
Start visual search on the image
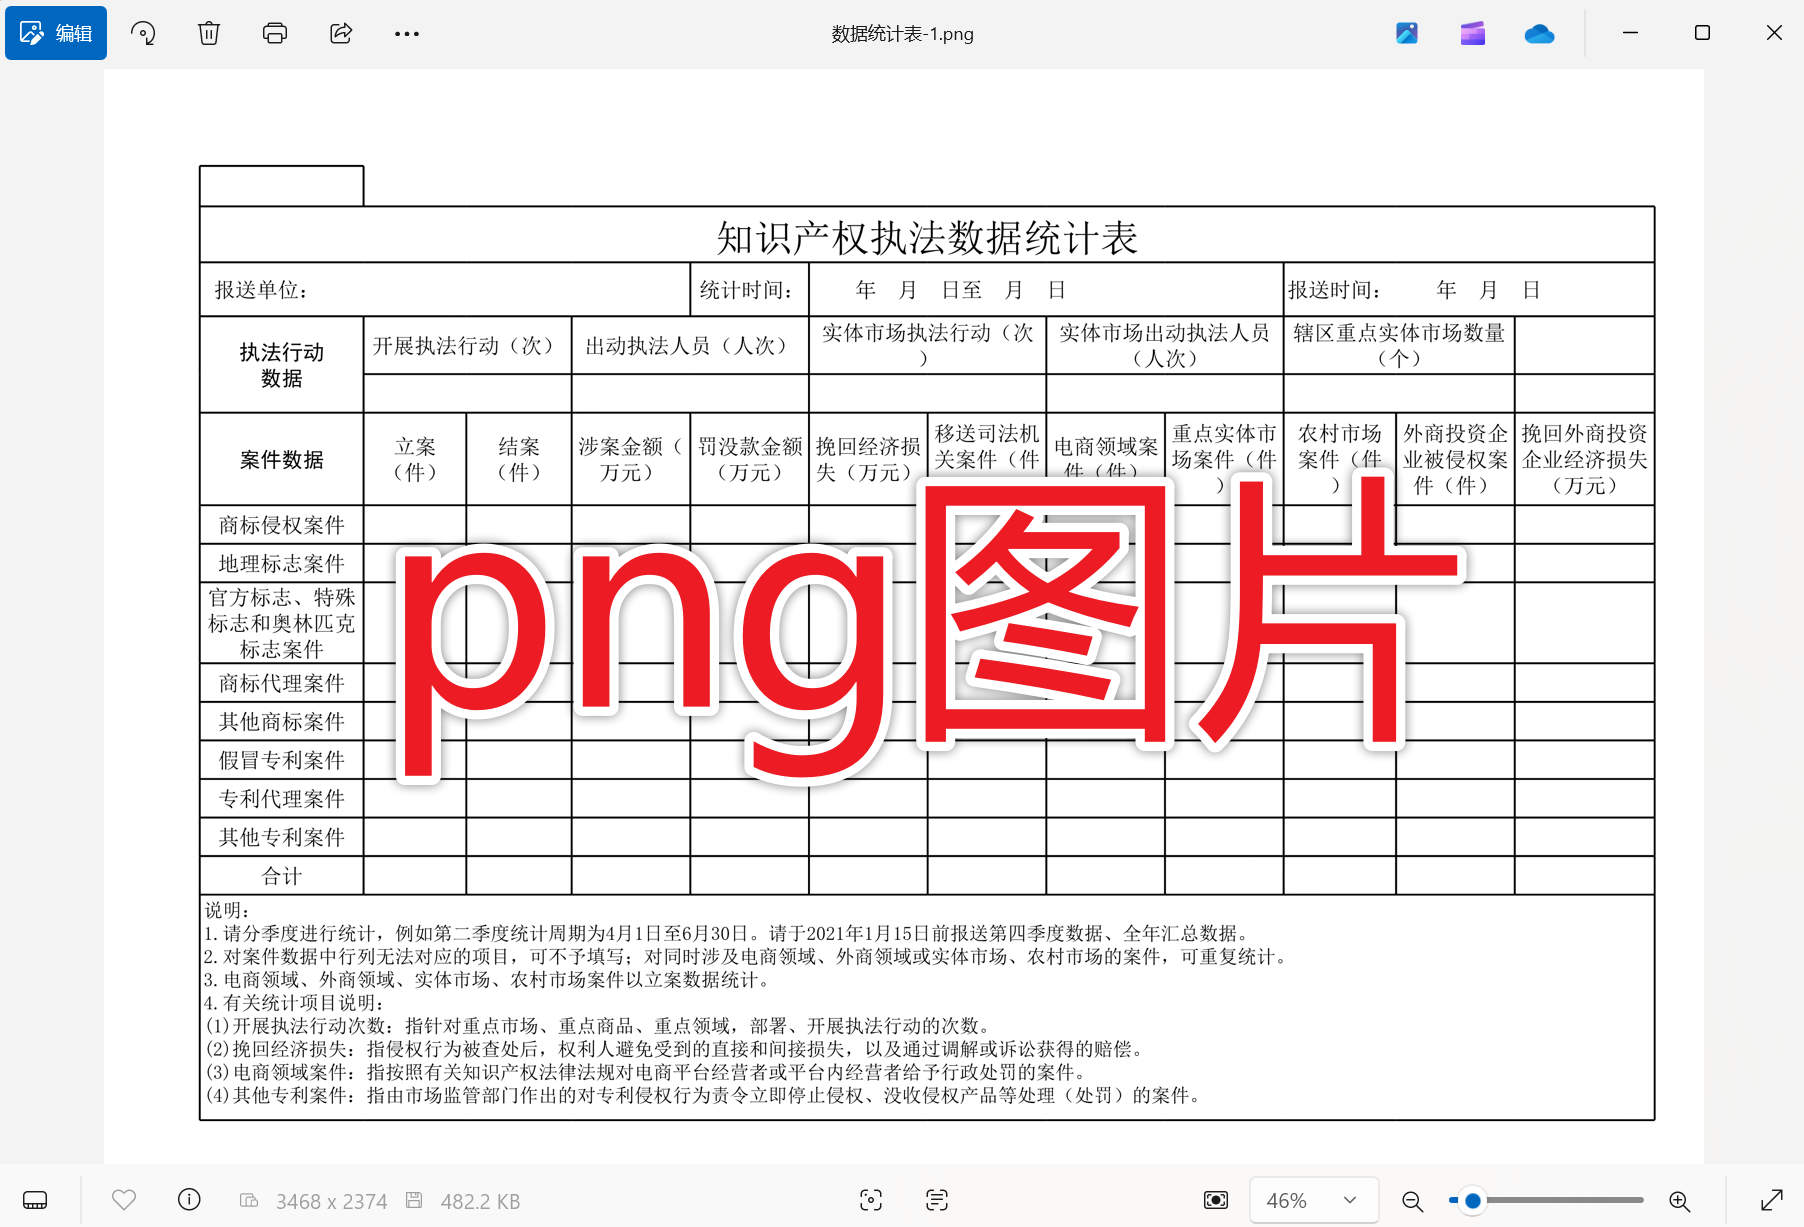coord(869,1200)
